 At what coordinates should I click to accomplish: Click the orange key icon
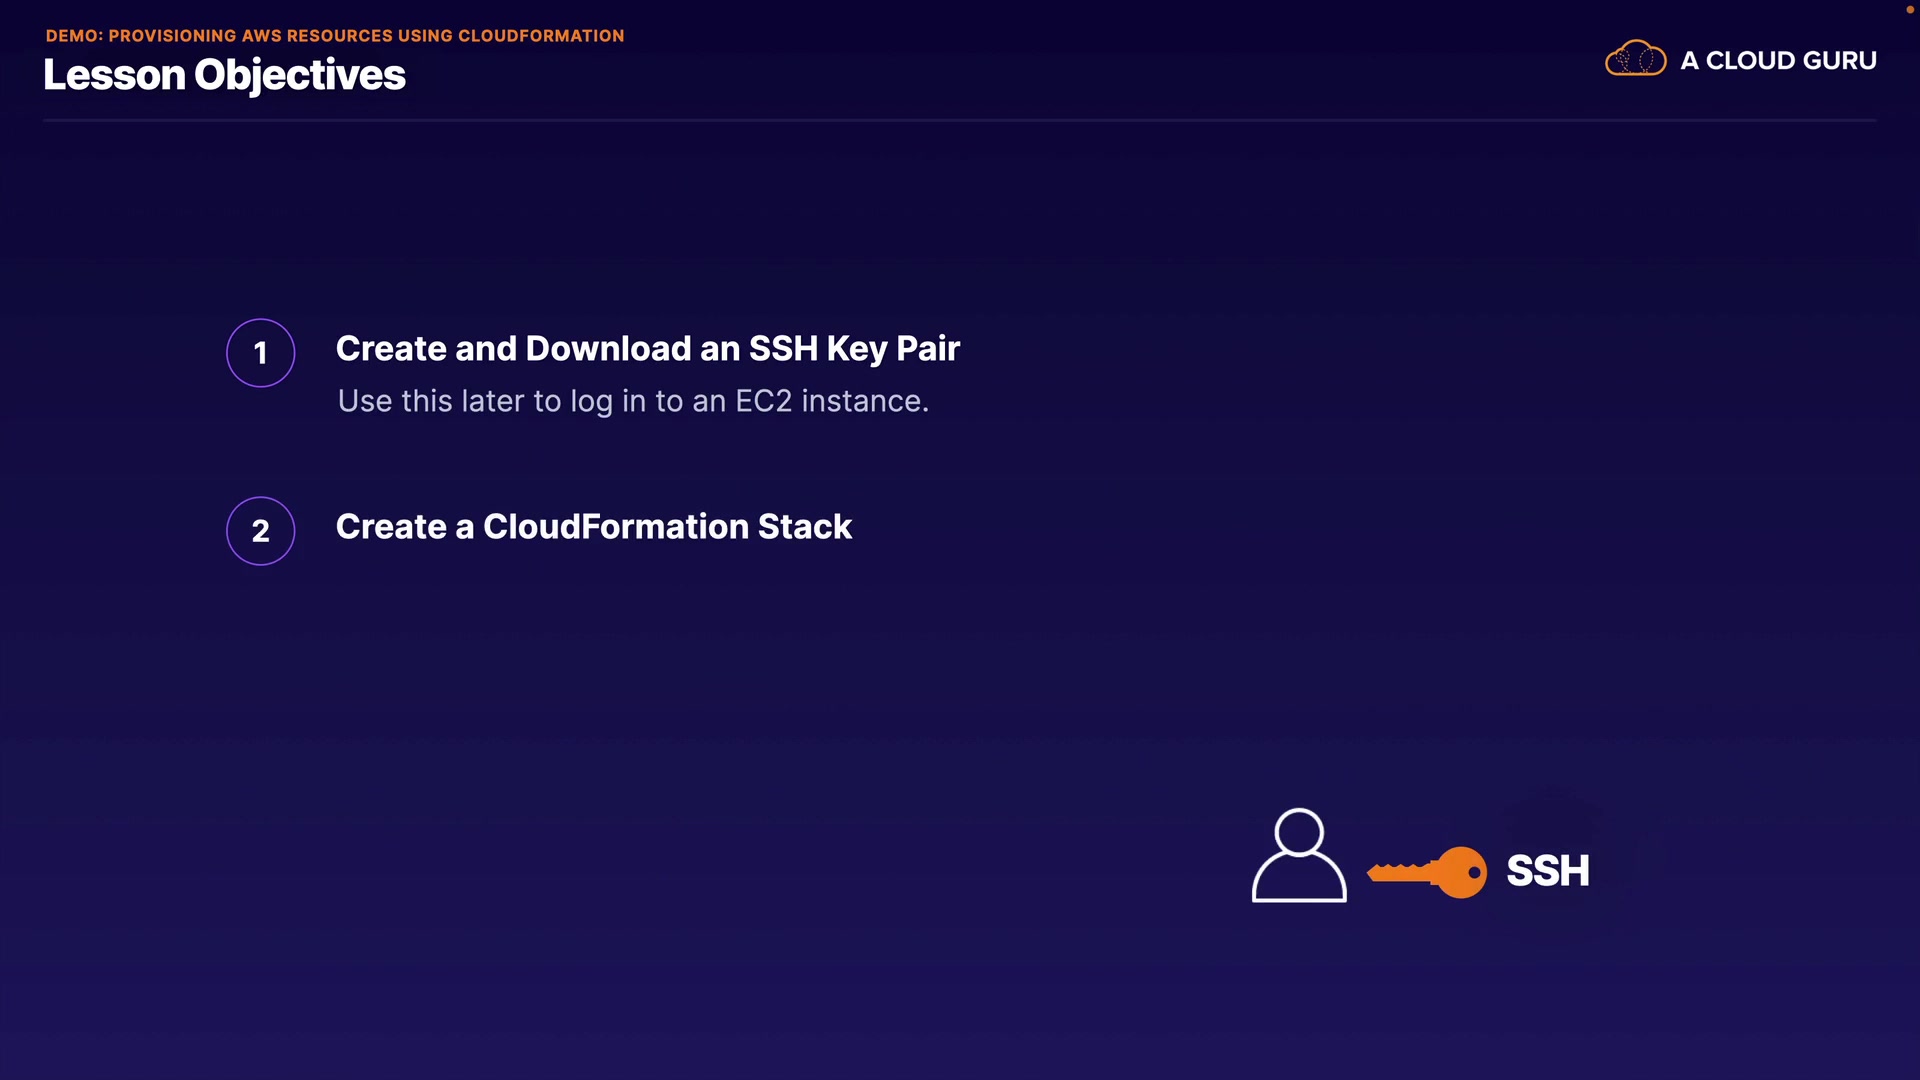pyautogui.click(x=1426, y=872)
